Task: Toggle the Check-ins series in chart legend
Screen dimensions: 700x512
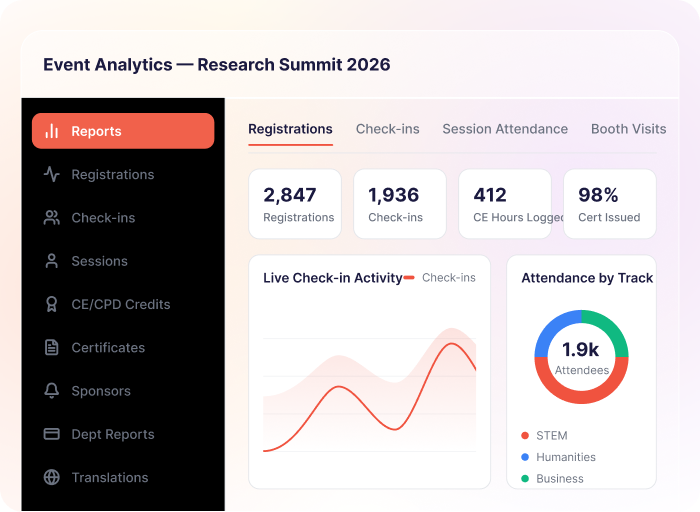Action: (440, 278)
